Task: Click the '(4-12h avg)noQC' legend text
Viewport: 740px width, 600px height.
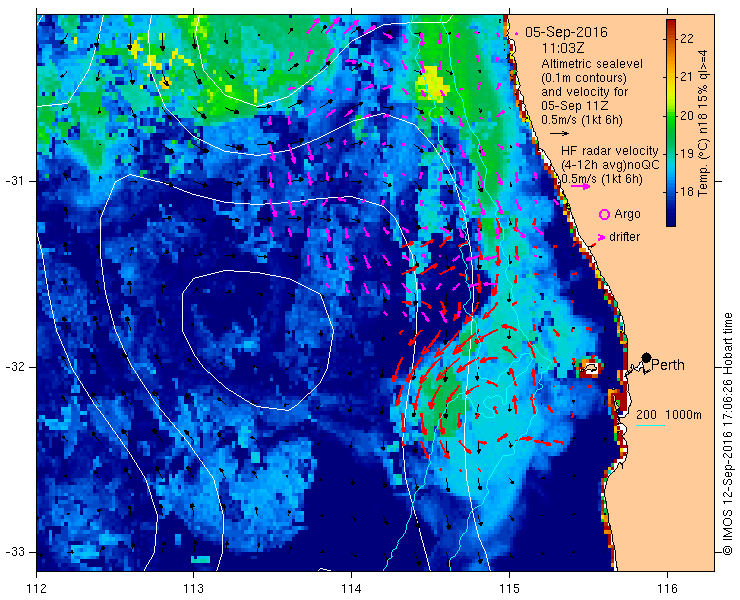Action: click(x=610, y=165)
